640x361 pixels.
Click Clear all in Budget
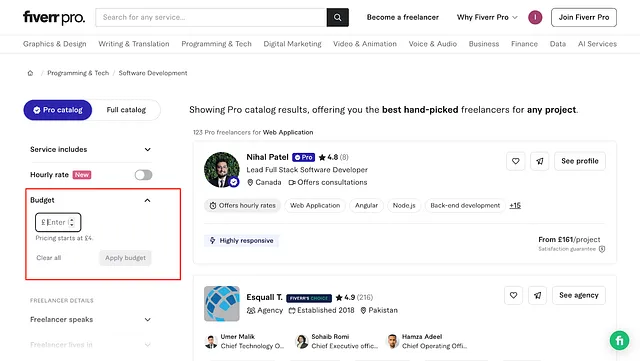[x=49, y=258]
